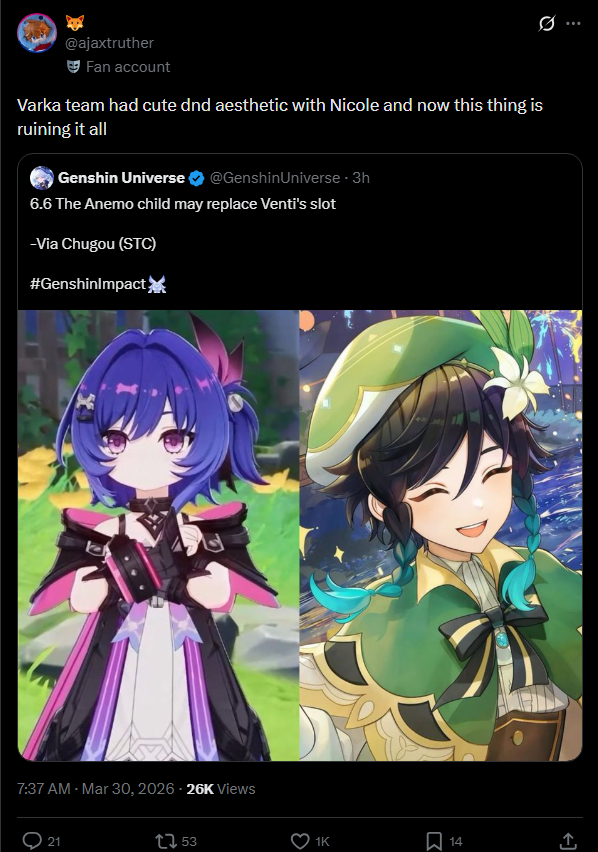
Task: Click the Grok slash-circle icon
Action: [546, 23]
